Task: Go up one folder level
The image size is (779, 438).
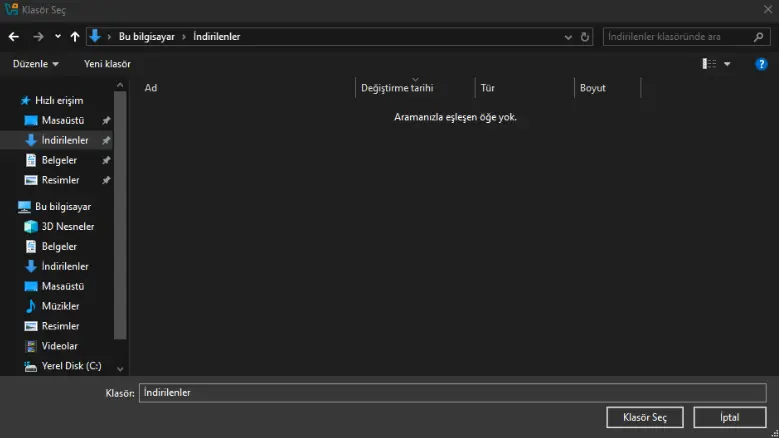Action: pos(75,37)
